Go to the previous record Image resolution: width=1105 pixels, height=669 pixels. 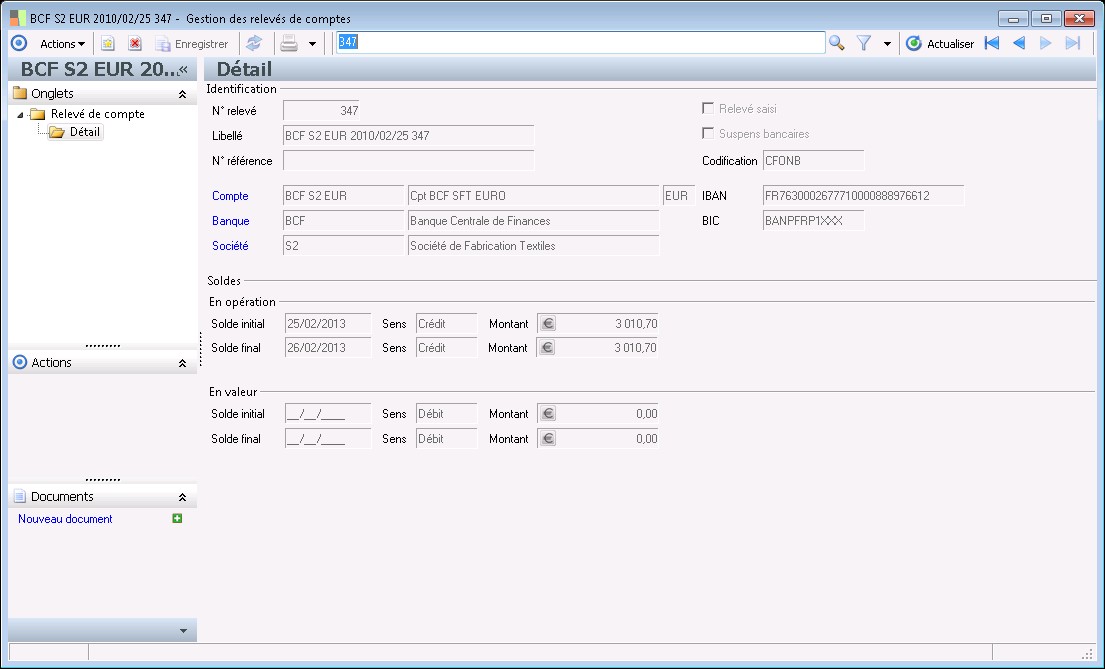pyautogui.click(x=1019, y=43)
